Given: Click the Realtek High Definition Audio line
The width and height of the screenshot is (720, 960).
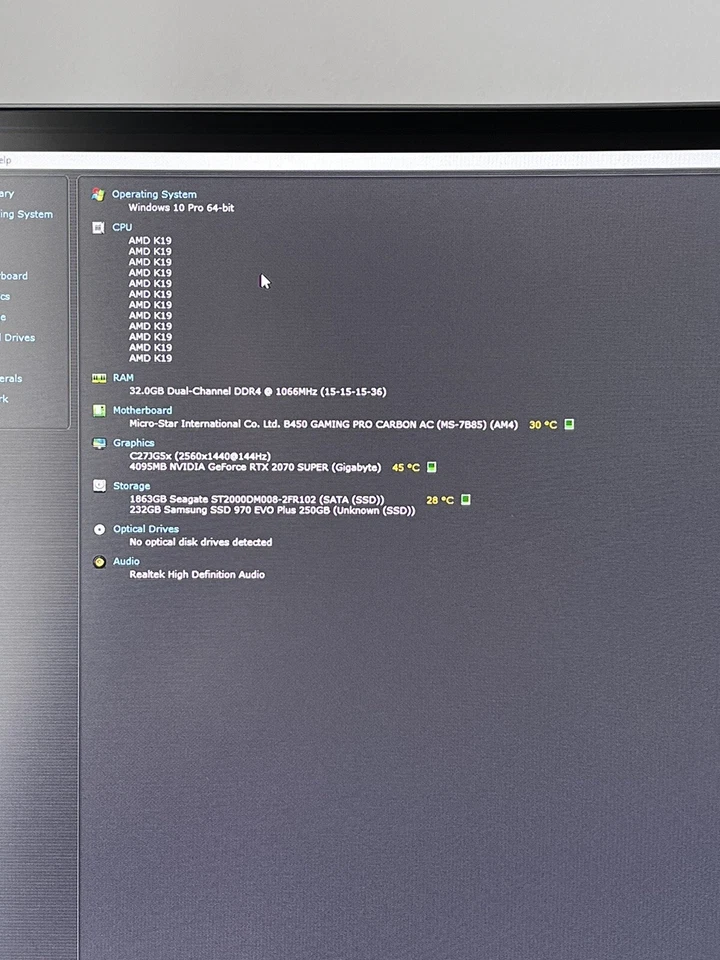Looking at the screenshot, I should pos(197,575).
